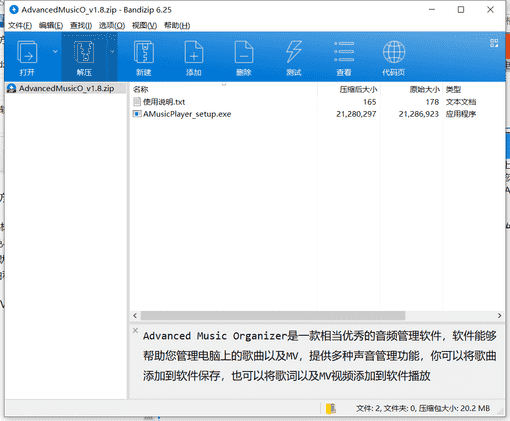Click the text document icon of 使用说明.txt
This screenshot has height=421, width=510.
click(137, 102)
